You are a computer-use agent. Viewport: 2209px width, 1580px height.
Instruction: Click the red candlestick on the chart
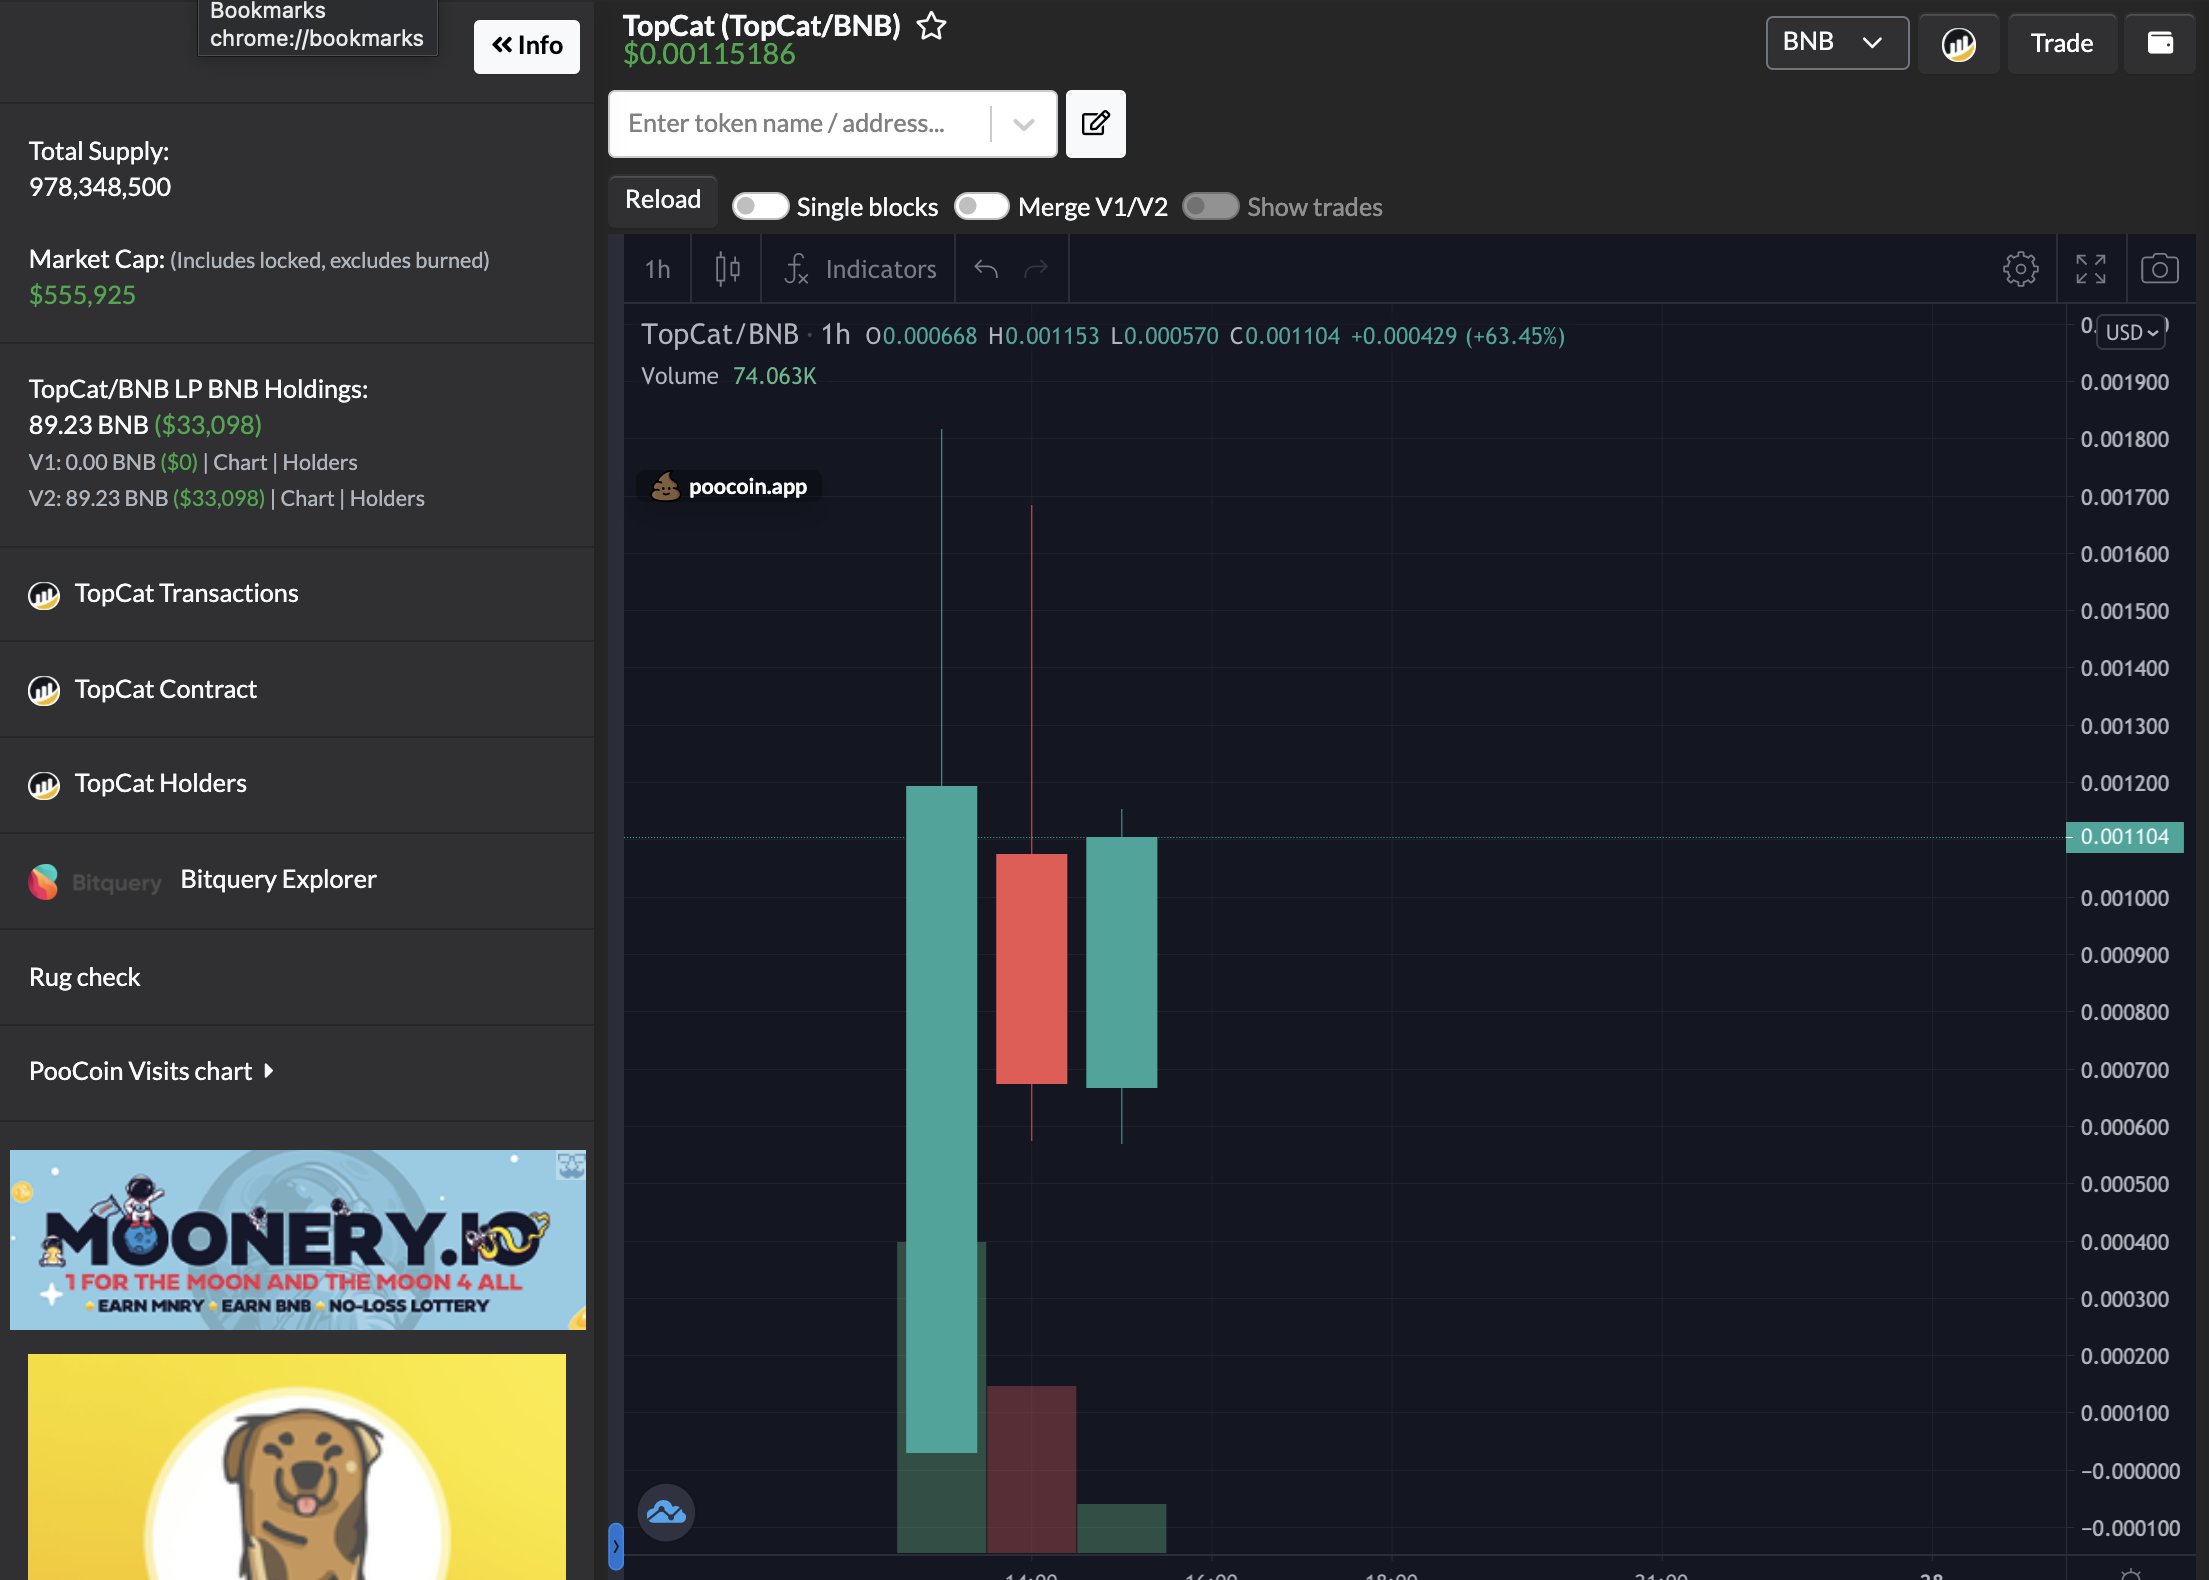click(1031, 968)
